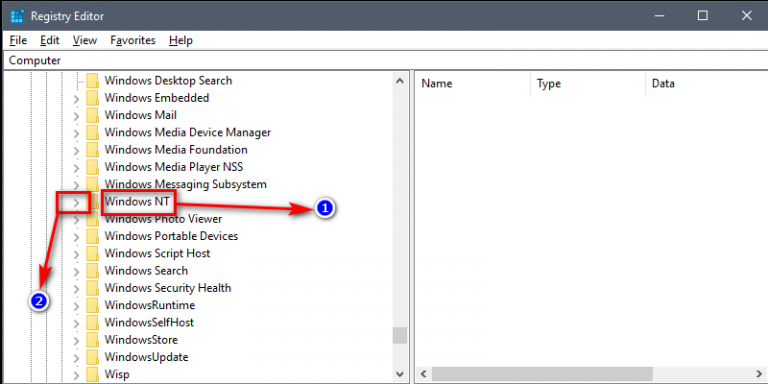
Task: Click the tree pane scroll-up arrow
Action: pos(400,80)
